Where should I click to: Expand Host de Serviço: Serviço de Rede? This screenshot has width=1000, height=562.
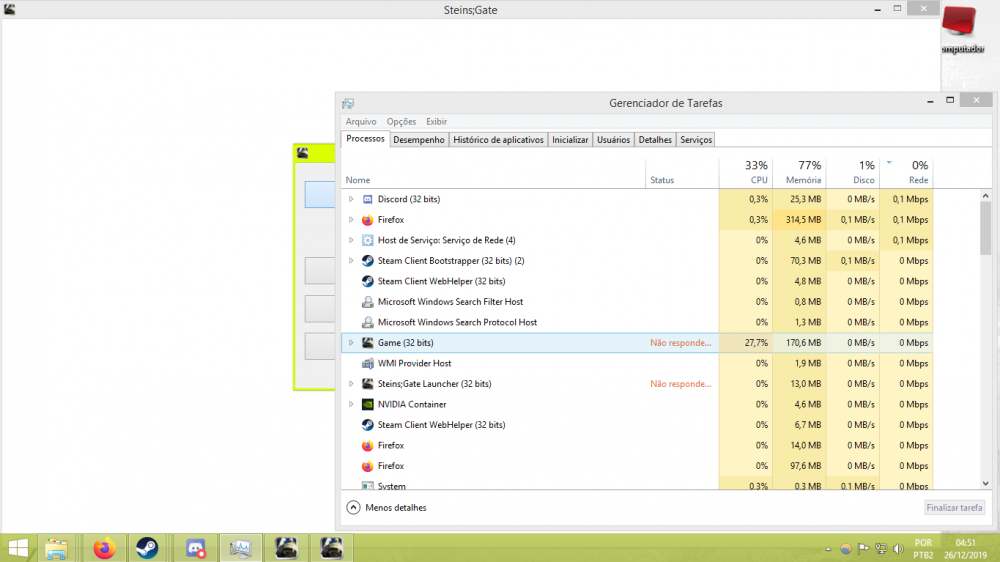tap(351, 240)
